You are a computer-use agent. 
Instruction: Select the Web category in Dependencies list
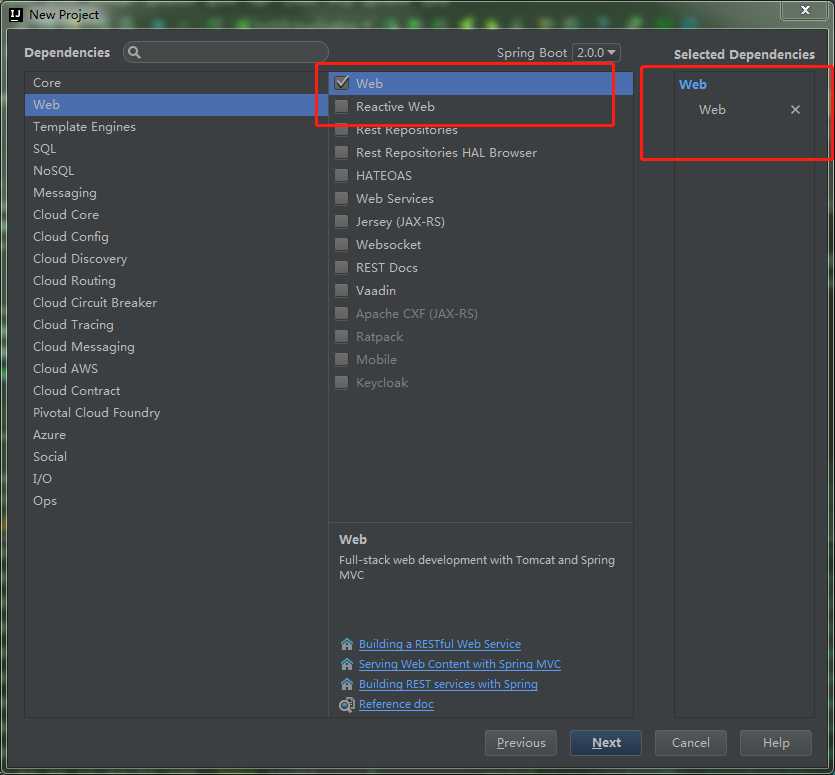176,104
